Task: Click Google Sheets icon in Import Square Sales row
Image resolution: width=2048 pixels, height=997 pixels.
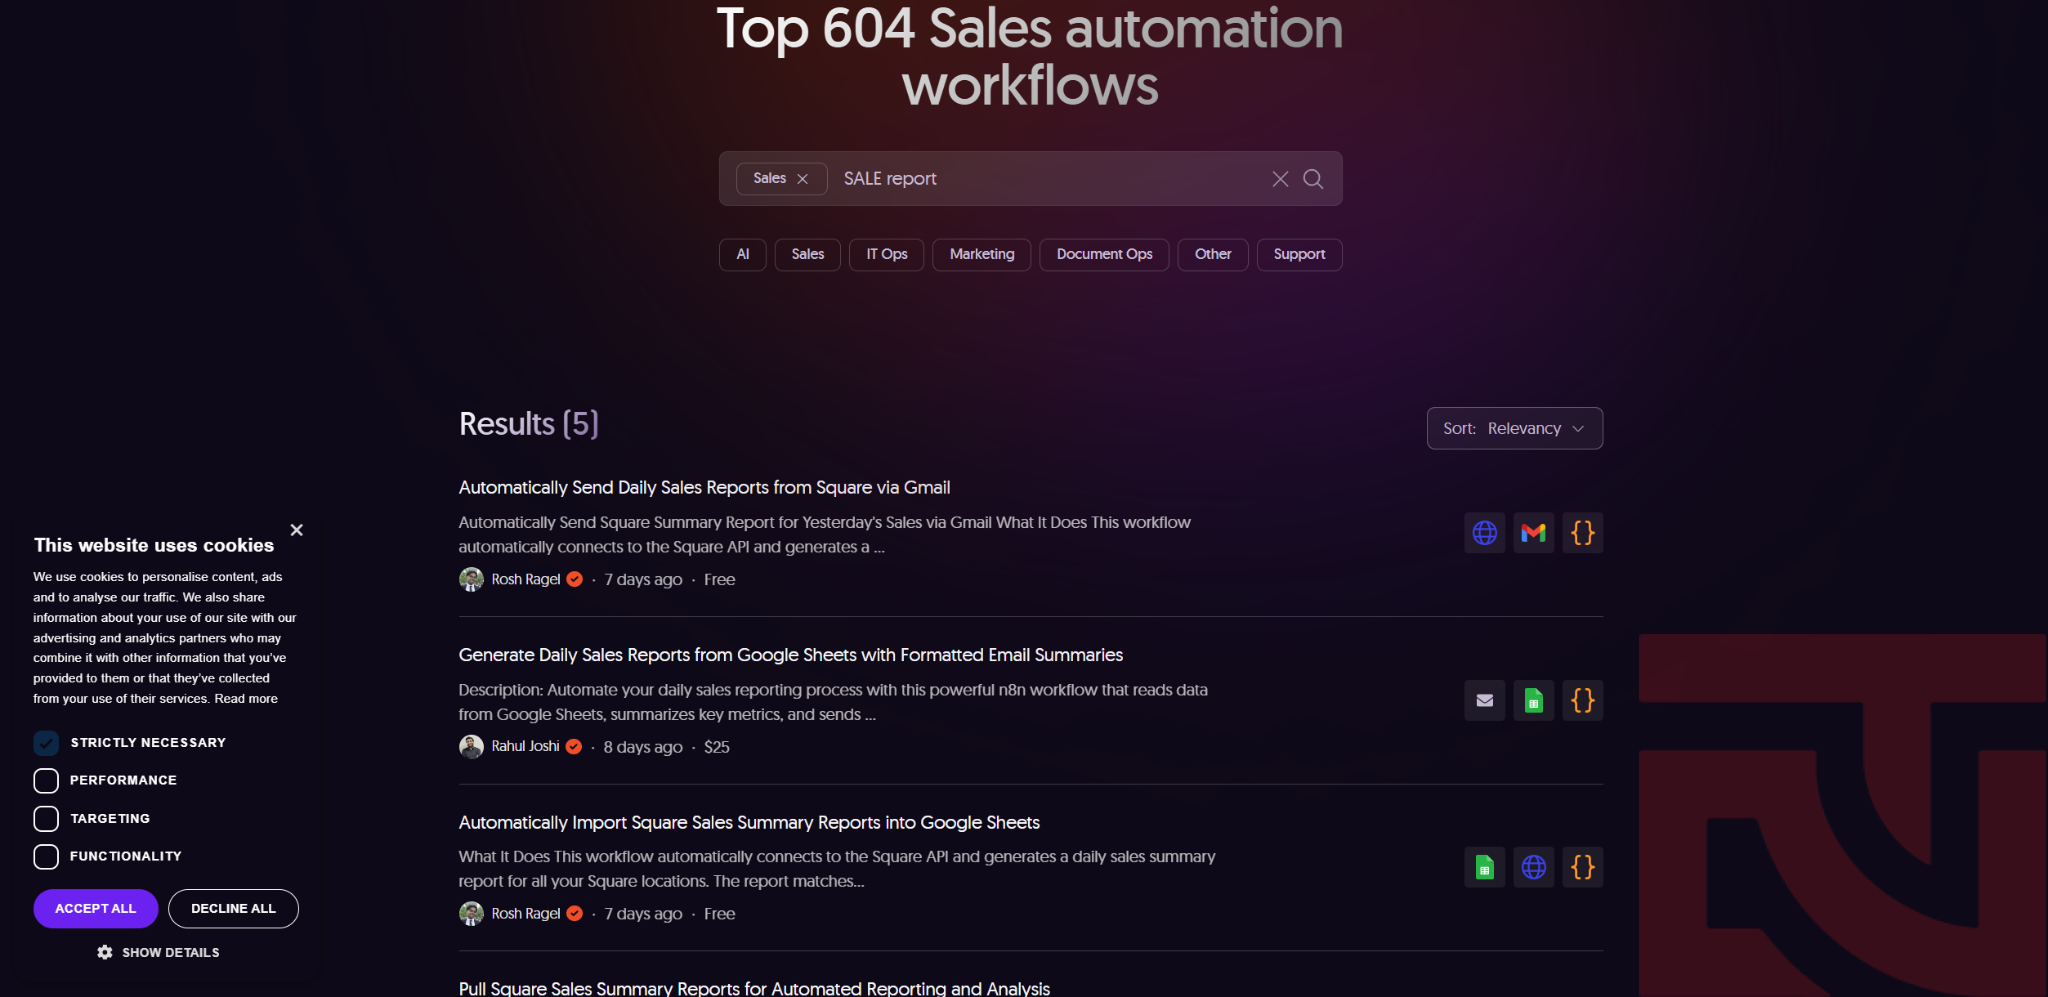Action: click(x=1485, y=867)
